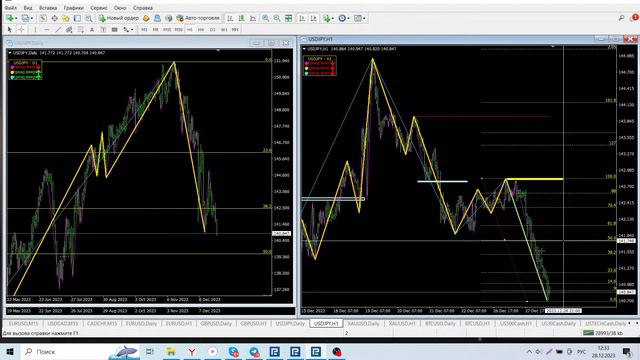640x360 pixels.
Task: Click the search magnifier at top right
Action: 621,18
